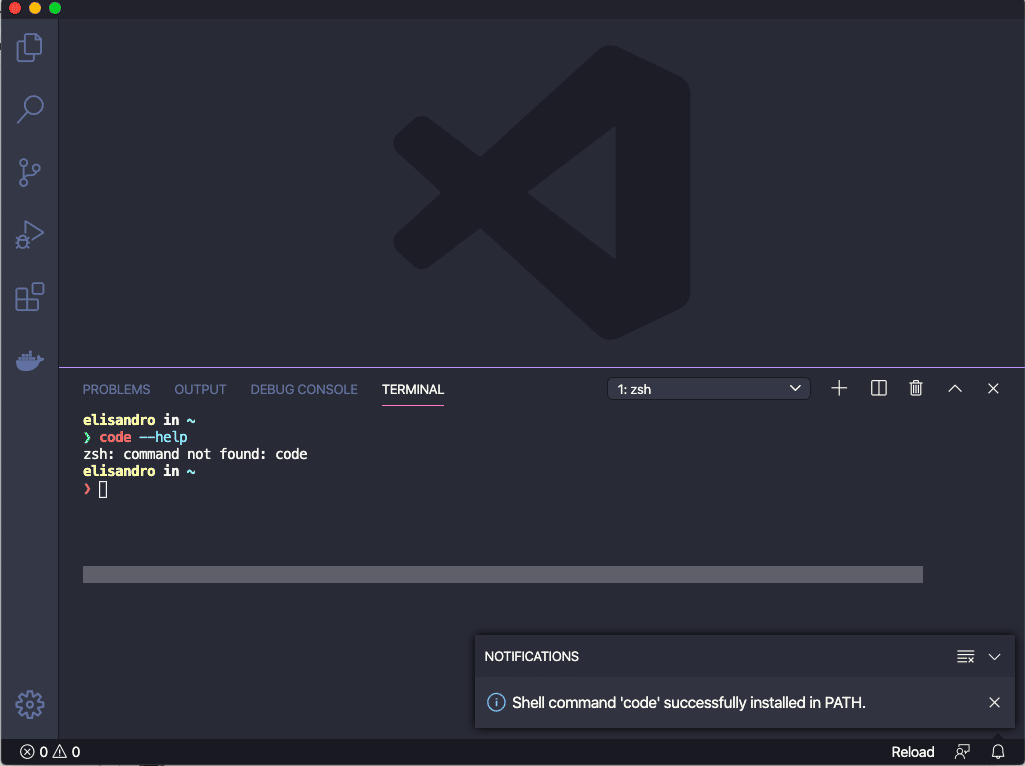Viewport: 1025px width, 766px height.
Task: Click 'zsh: command not found: code' line
Action: point(195,454)
